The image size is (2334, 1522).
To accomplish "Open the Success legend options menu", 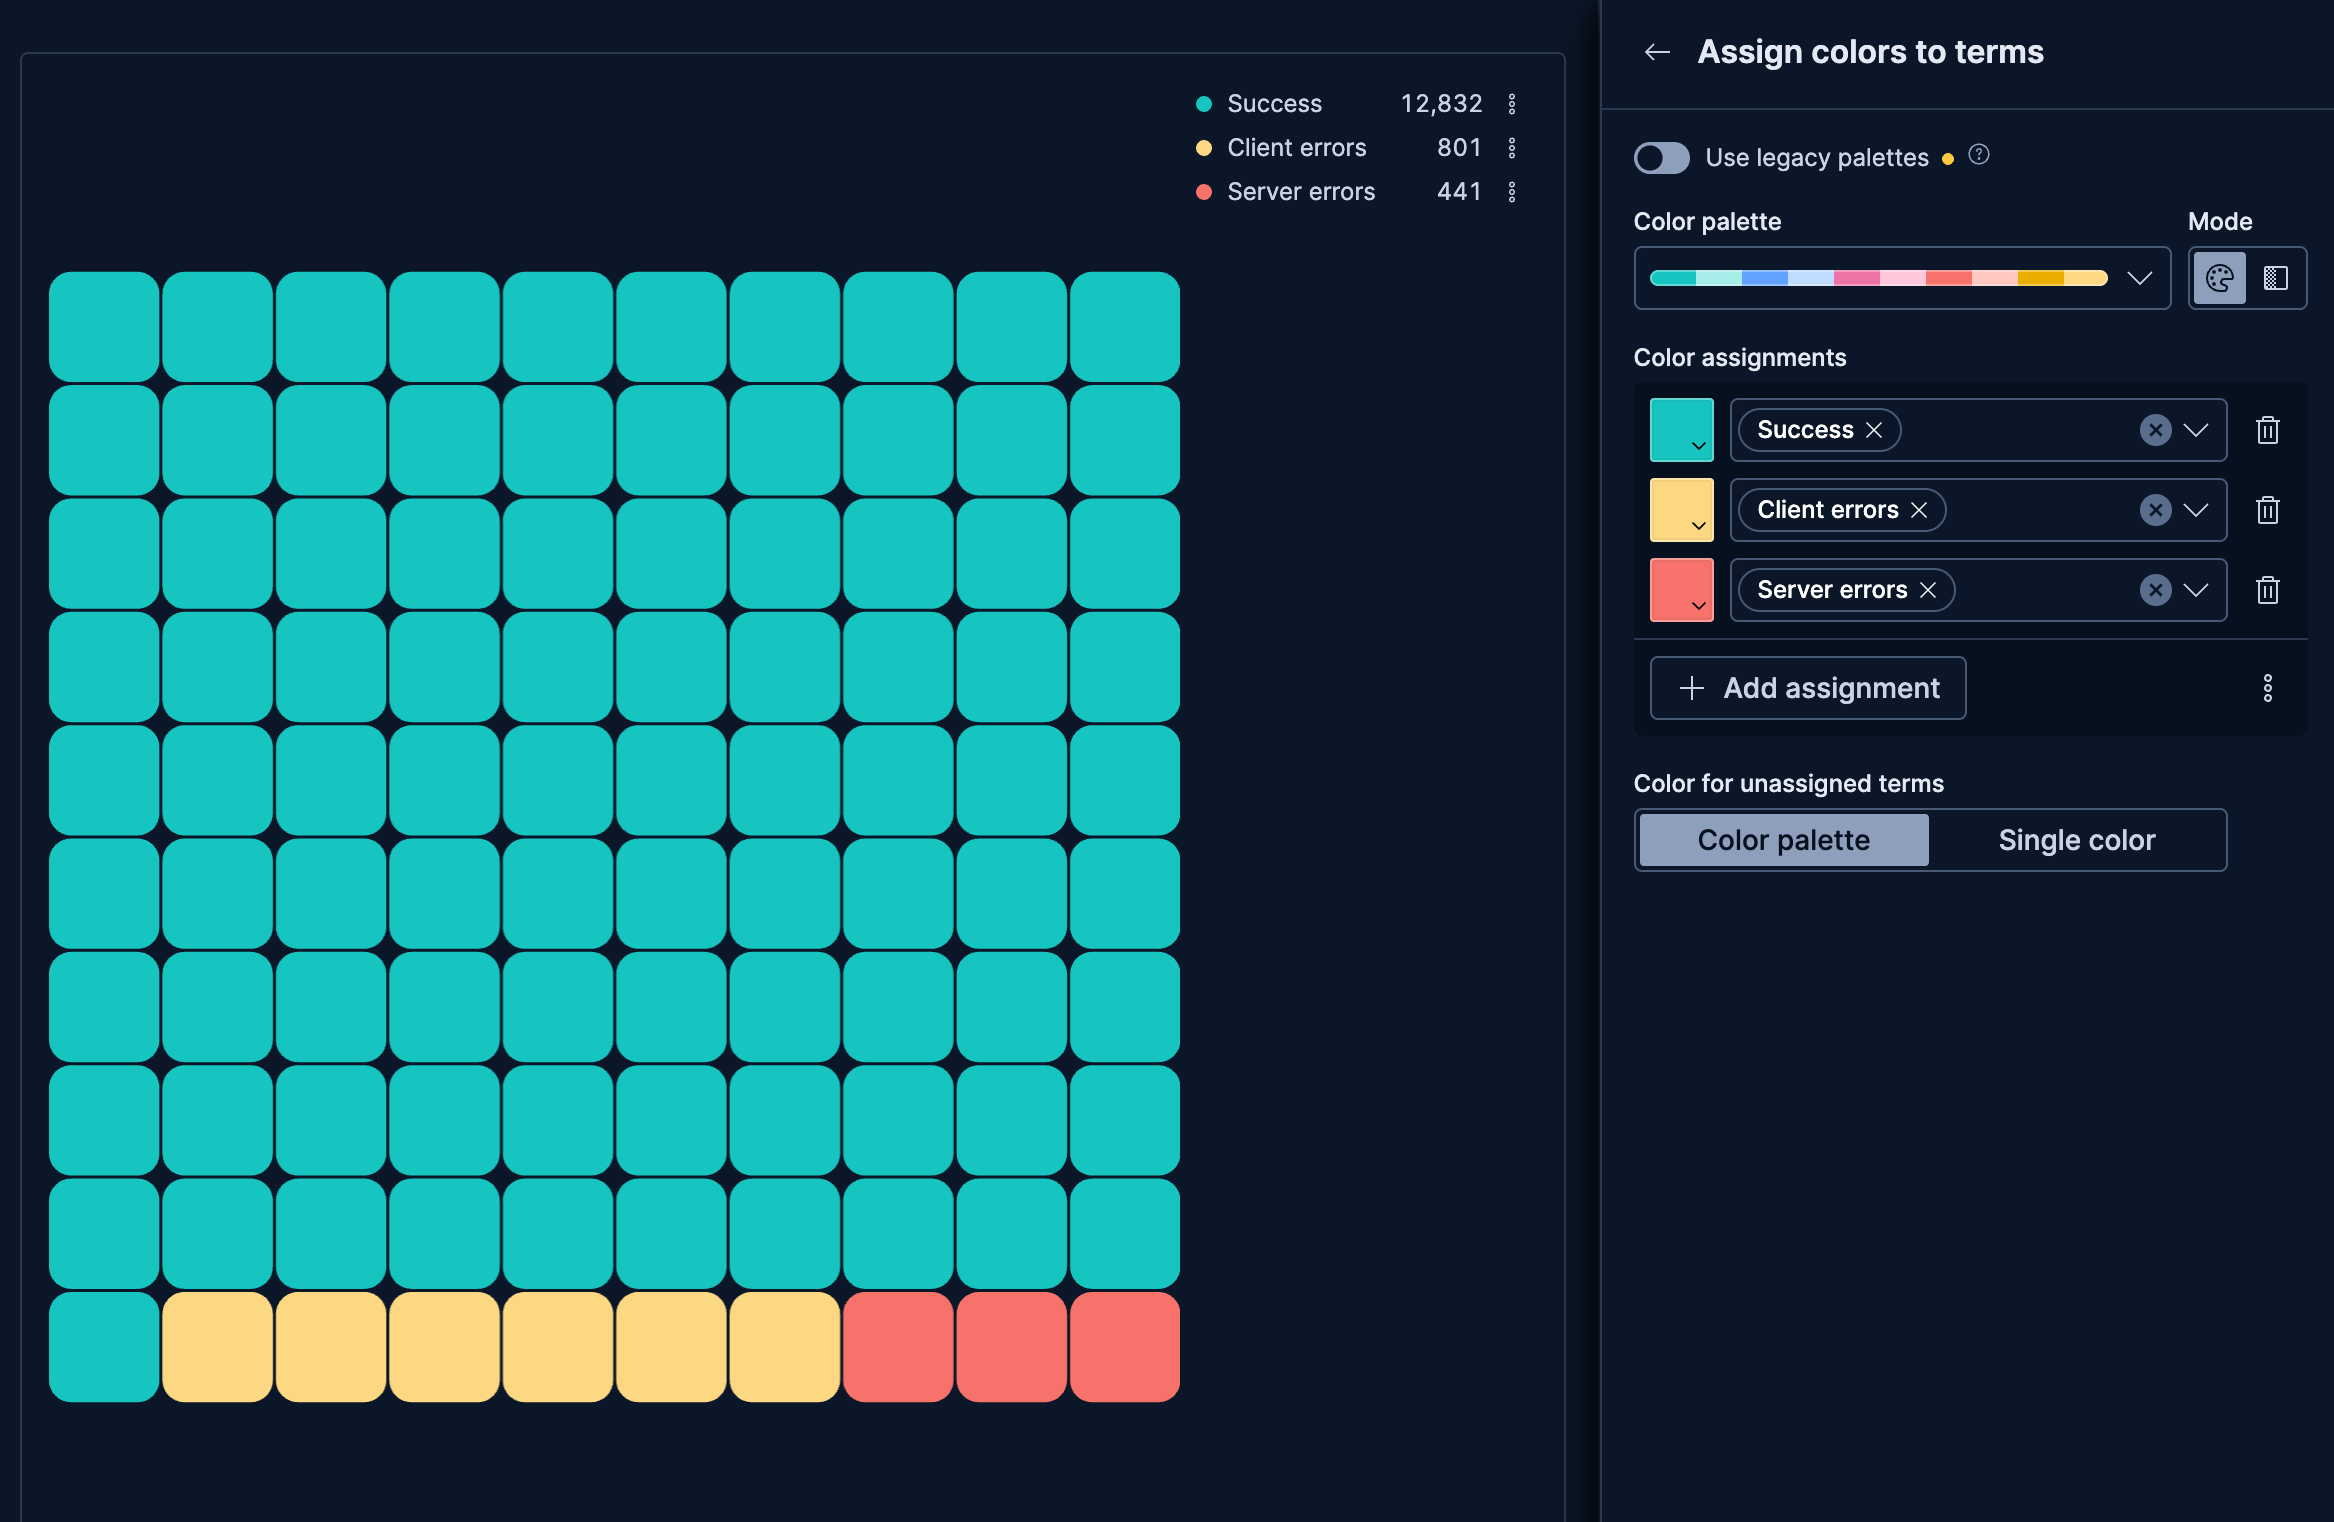I will (x=1512, y=103).
